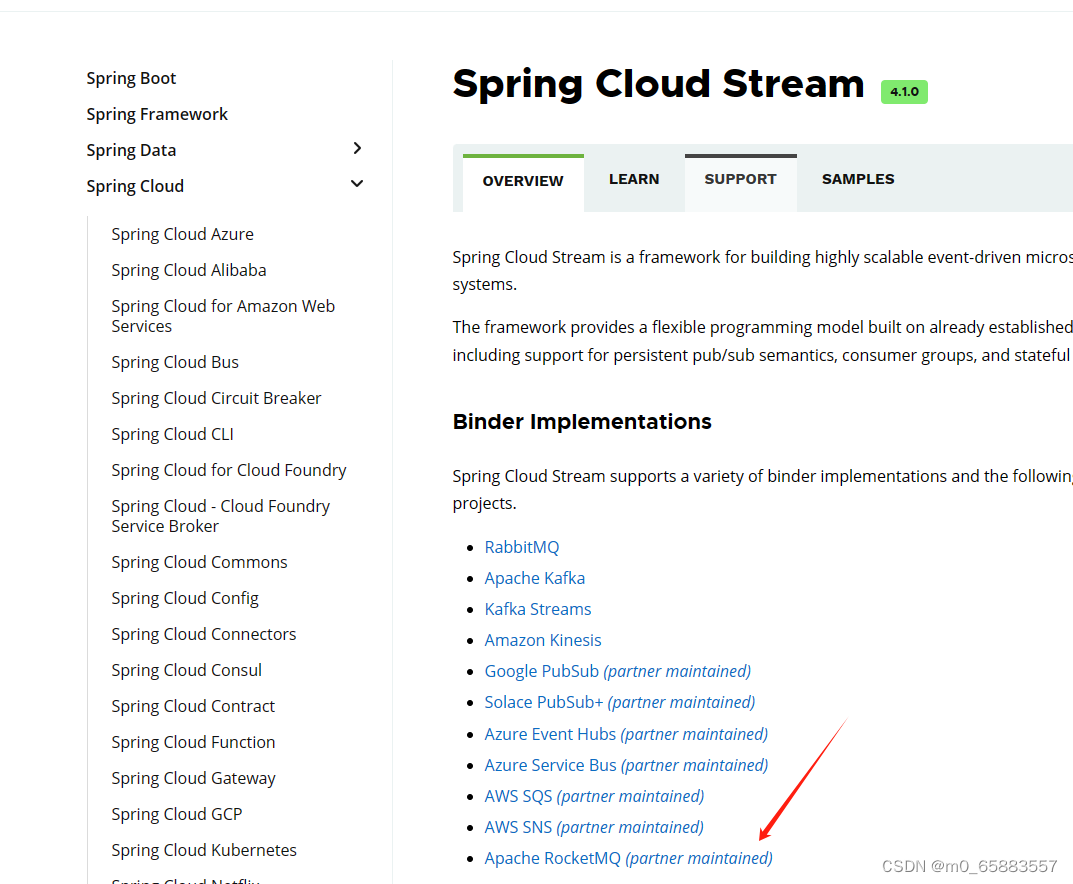The height and width of the screenshot is (884, 1073).
Task: Follow the RabbitMQ binder link
Action: (x=522, y=547)
